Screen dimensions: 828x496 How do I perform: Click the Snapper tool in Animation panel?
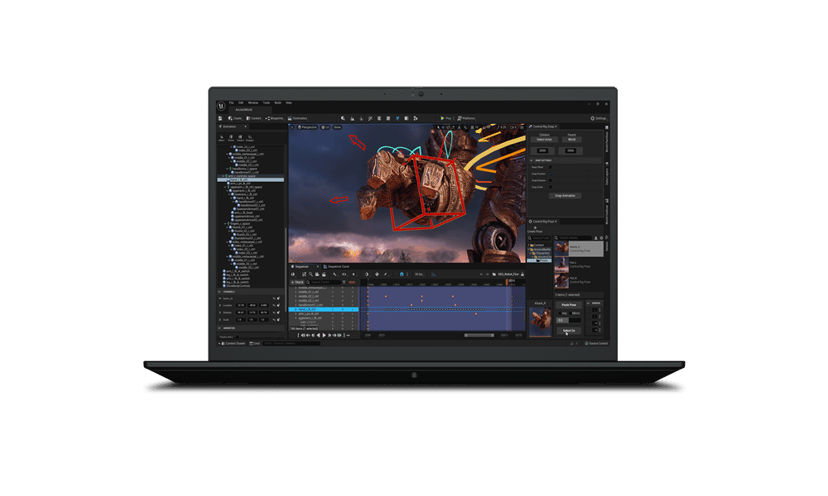(x=250, y=137)
